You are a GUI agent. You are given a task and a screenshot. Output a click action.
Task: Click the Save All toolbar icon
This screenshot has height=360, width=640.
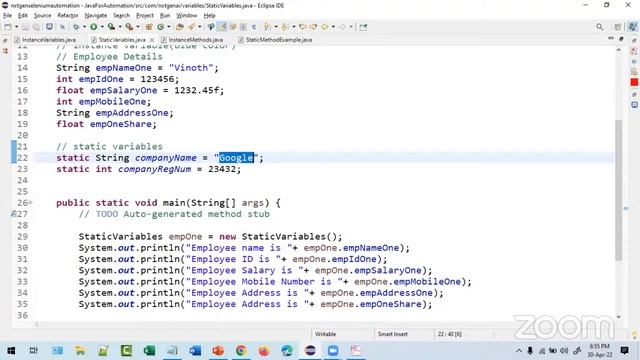click(36, 27)
